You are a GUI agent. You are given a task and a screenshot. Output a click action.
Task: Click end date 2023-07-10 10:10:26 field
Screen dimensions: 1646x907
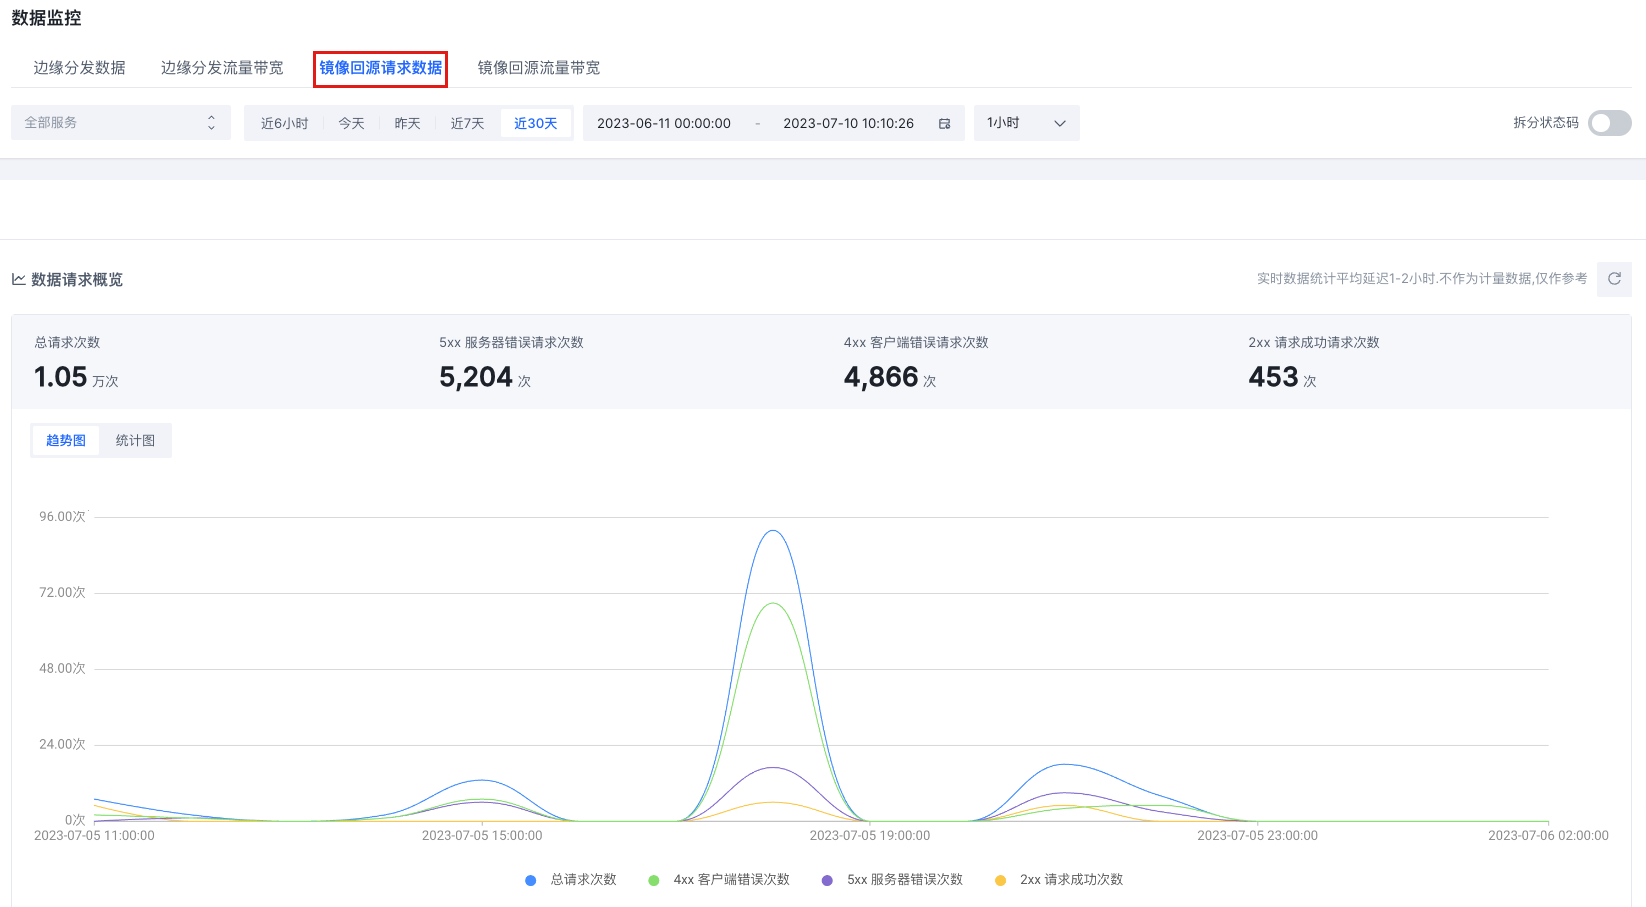(848, 123)
